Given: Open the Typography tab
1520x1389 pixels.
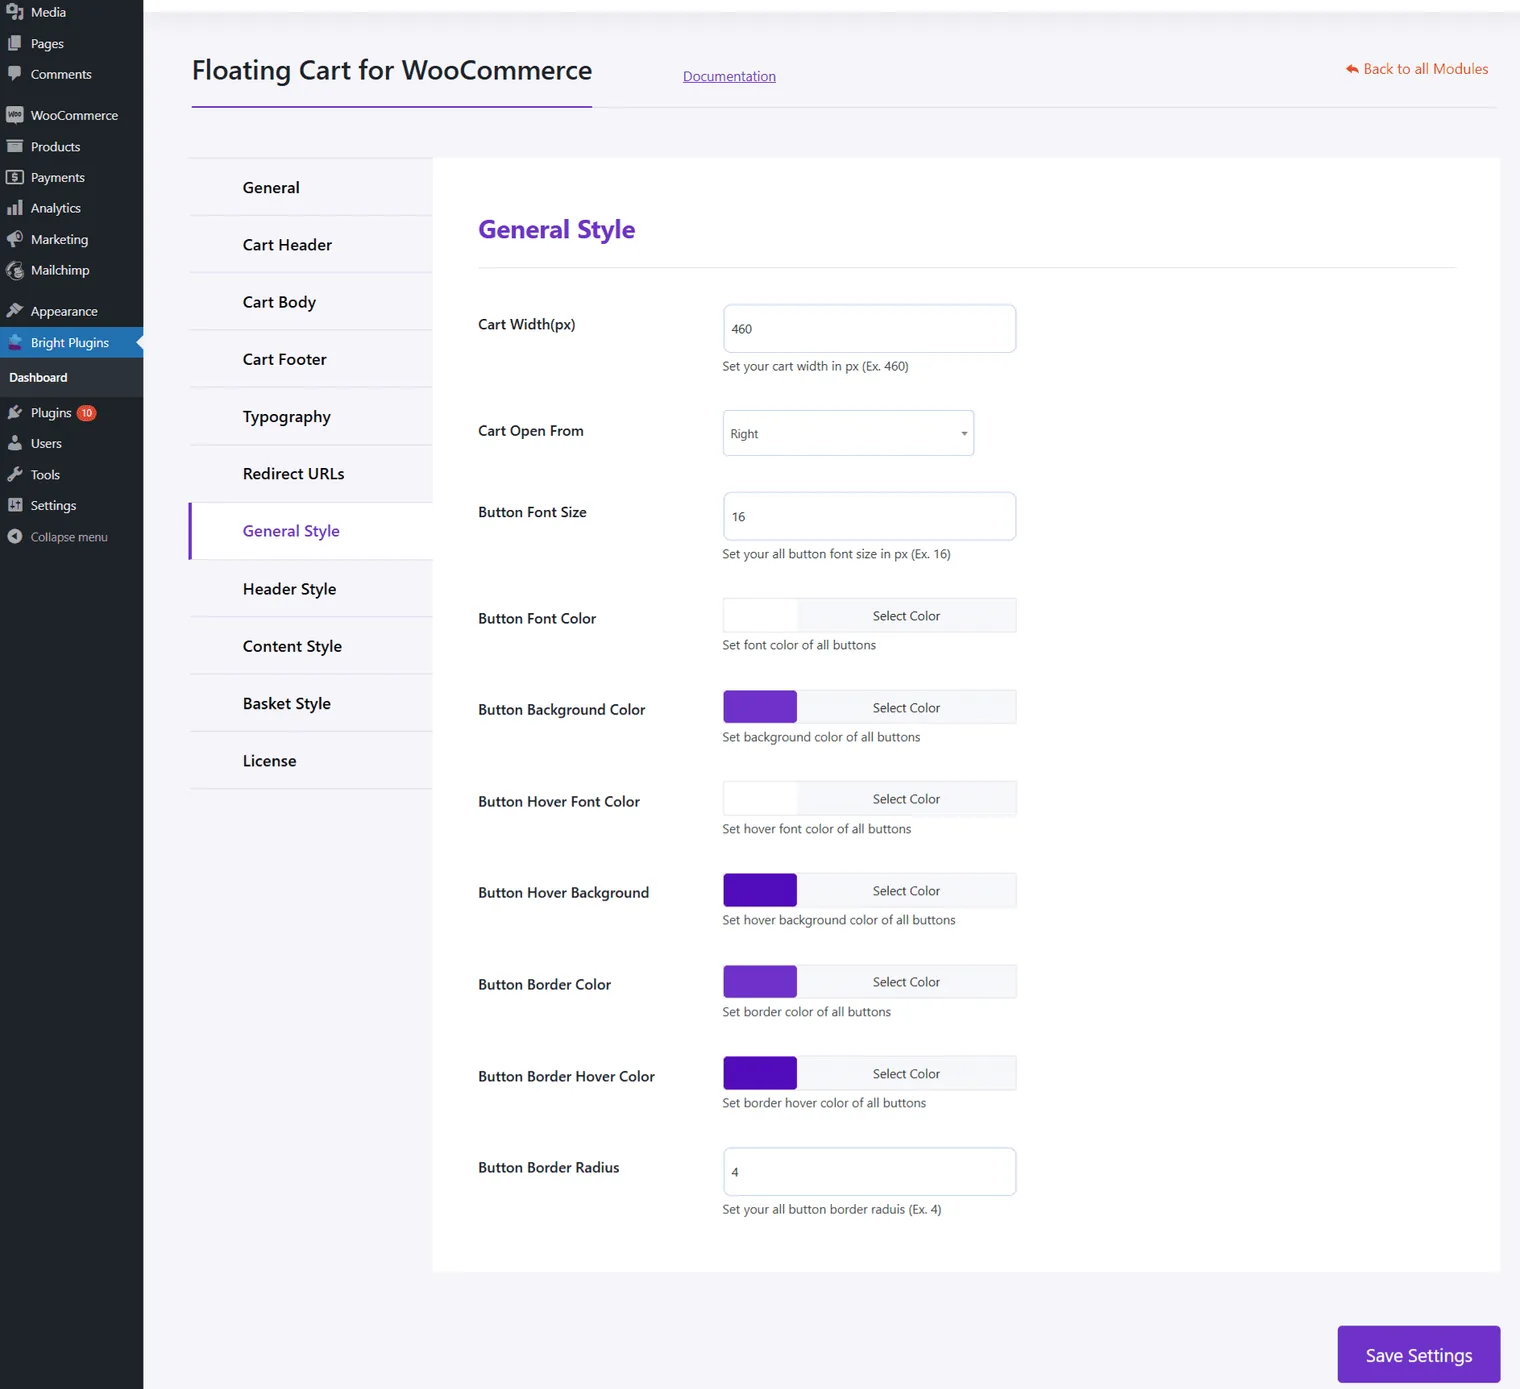Looking at the screenshot, I should coord(311,416).
